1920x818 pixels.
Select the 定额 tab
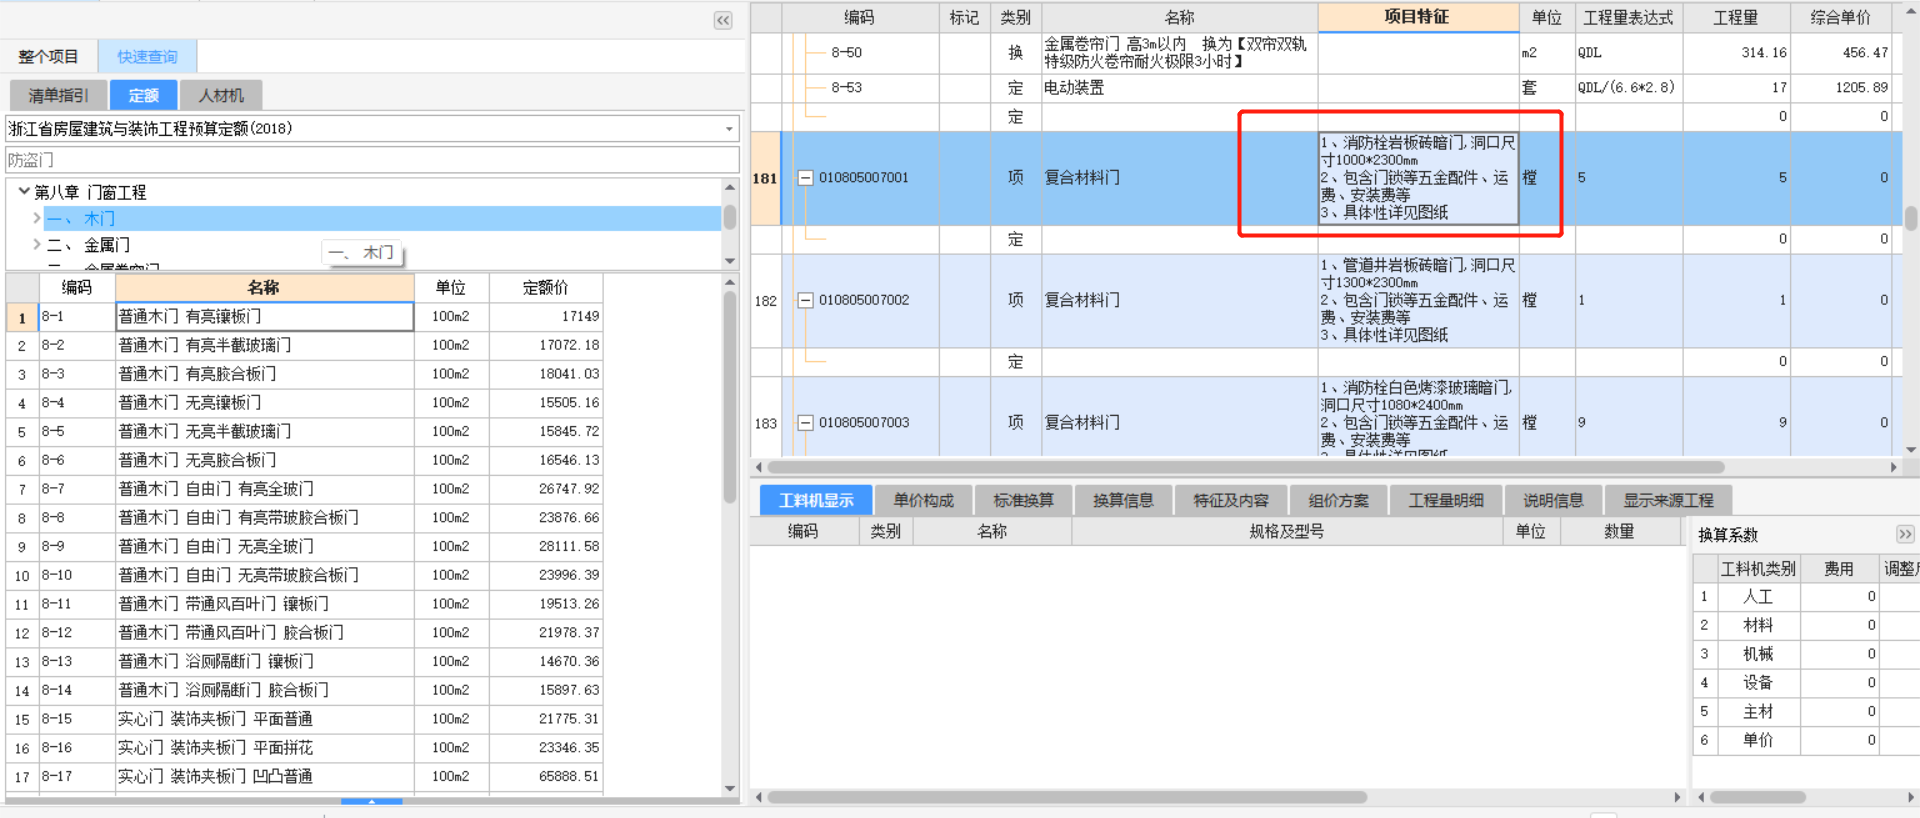pyautogui.click(x=143, y=95)
